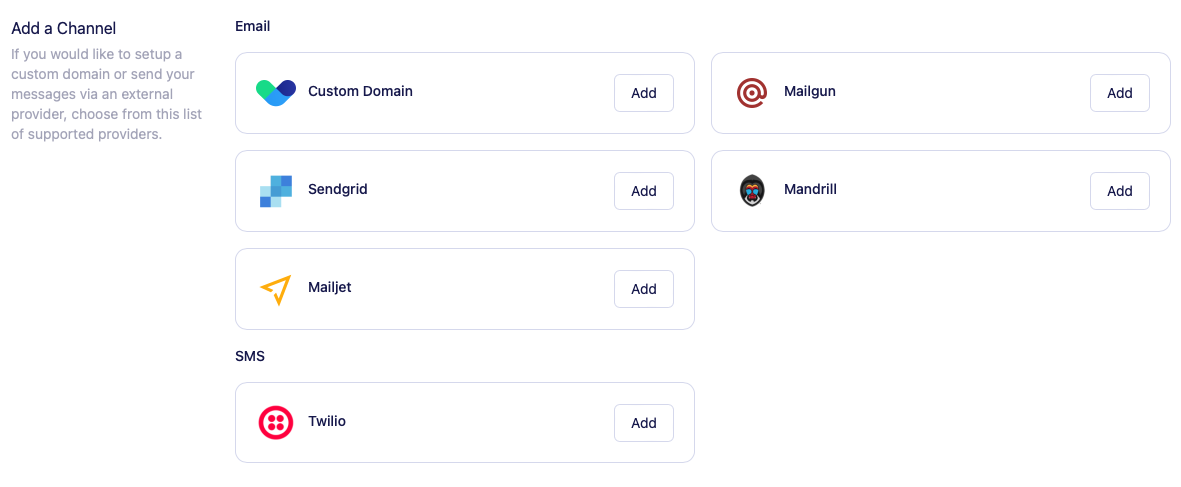This screenshot has width=1181, height=487.
Task: Click the Custom Domain provider name
Action: (x=360, y=91)
